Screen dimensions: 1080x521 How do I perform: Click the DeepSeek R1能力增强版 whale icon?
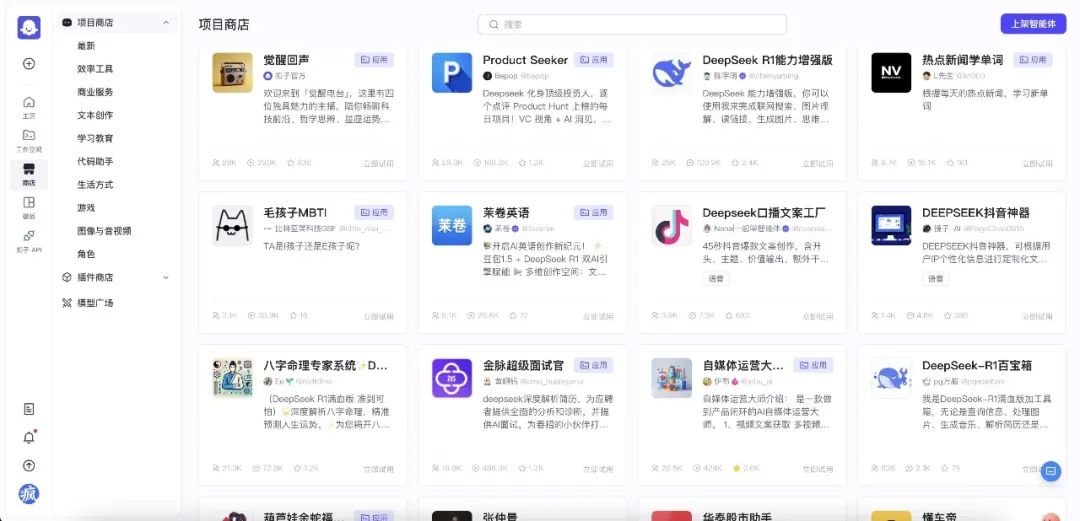[x=672, y=72]
